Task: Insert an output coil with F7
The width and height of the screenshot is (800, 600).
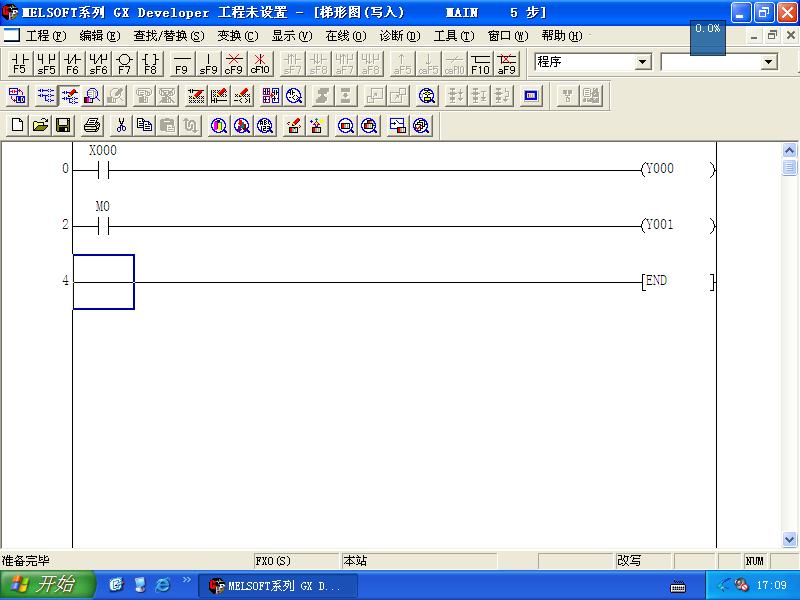Action: [x=124, y=64]
